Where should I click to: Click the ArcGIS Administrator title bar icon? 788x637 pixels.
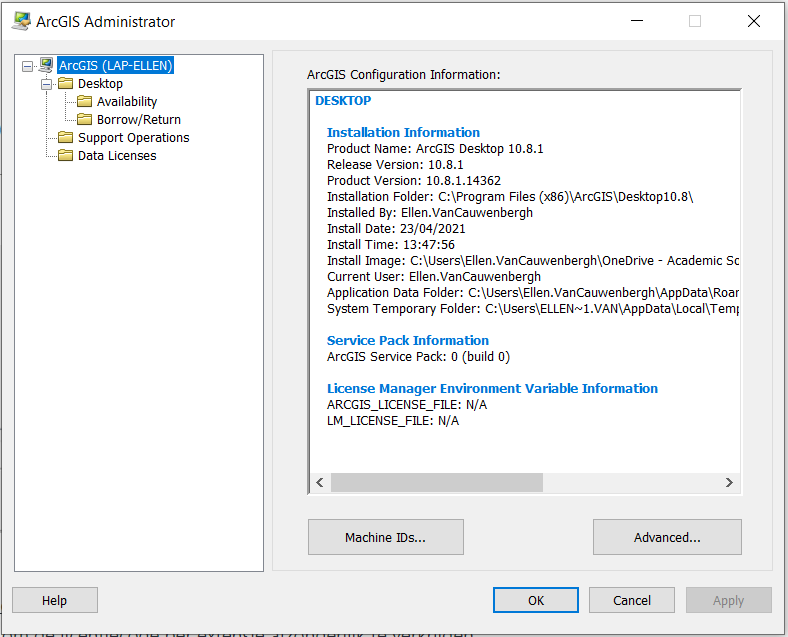[21, 21]
